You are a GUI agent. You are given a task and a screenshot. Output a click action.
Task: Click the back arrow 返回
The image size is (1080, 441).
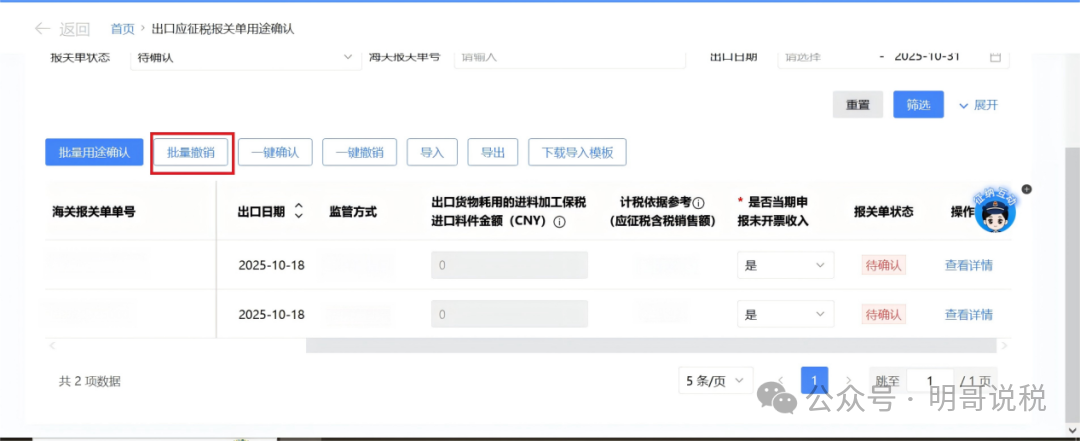click(61, 29)
